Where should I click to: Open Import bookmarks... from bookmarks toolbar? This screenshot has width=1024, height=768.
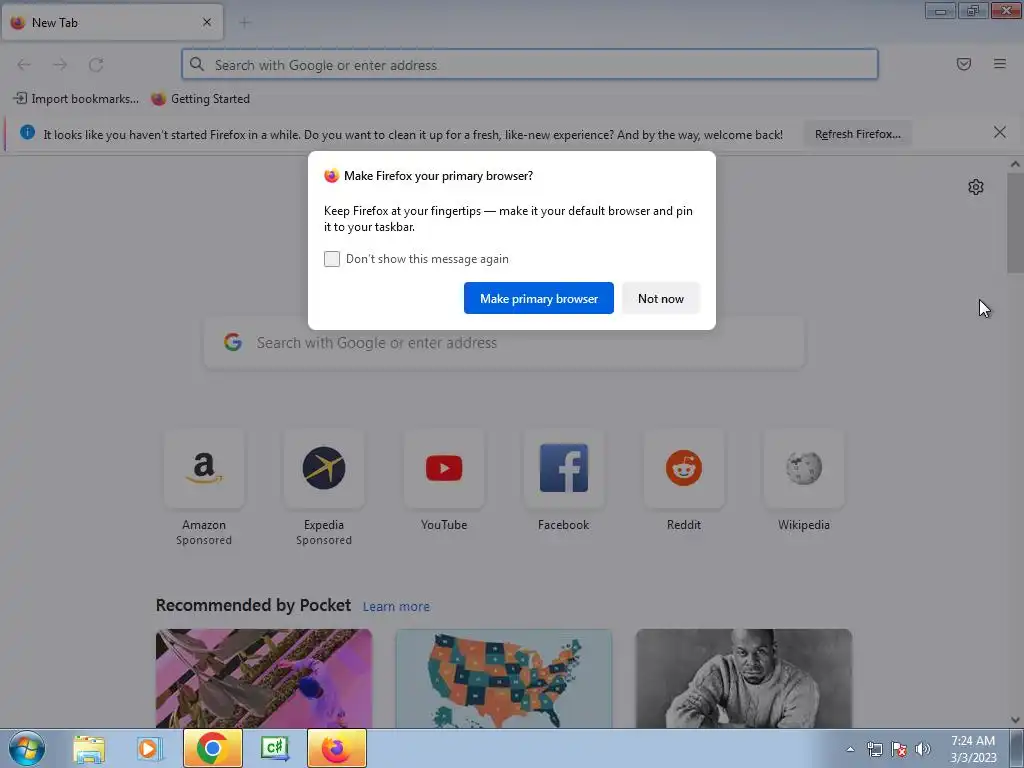pyautogui.click(x=76, y=99)
